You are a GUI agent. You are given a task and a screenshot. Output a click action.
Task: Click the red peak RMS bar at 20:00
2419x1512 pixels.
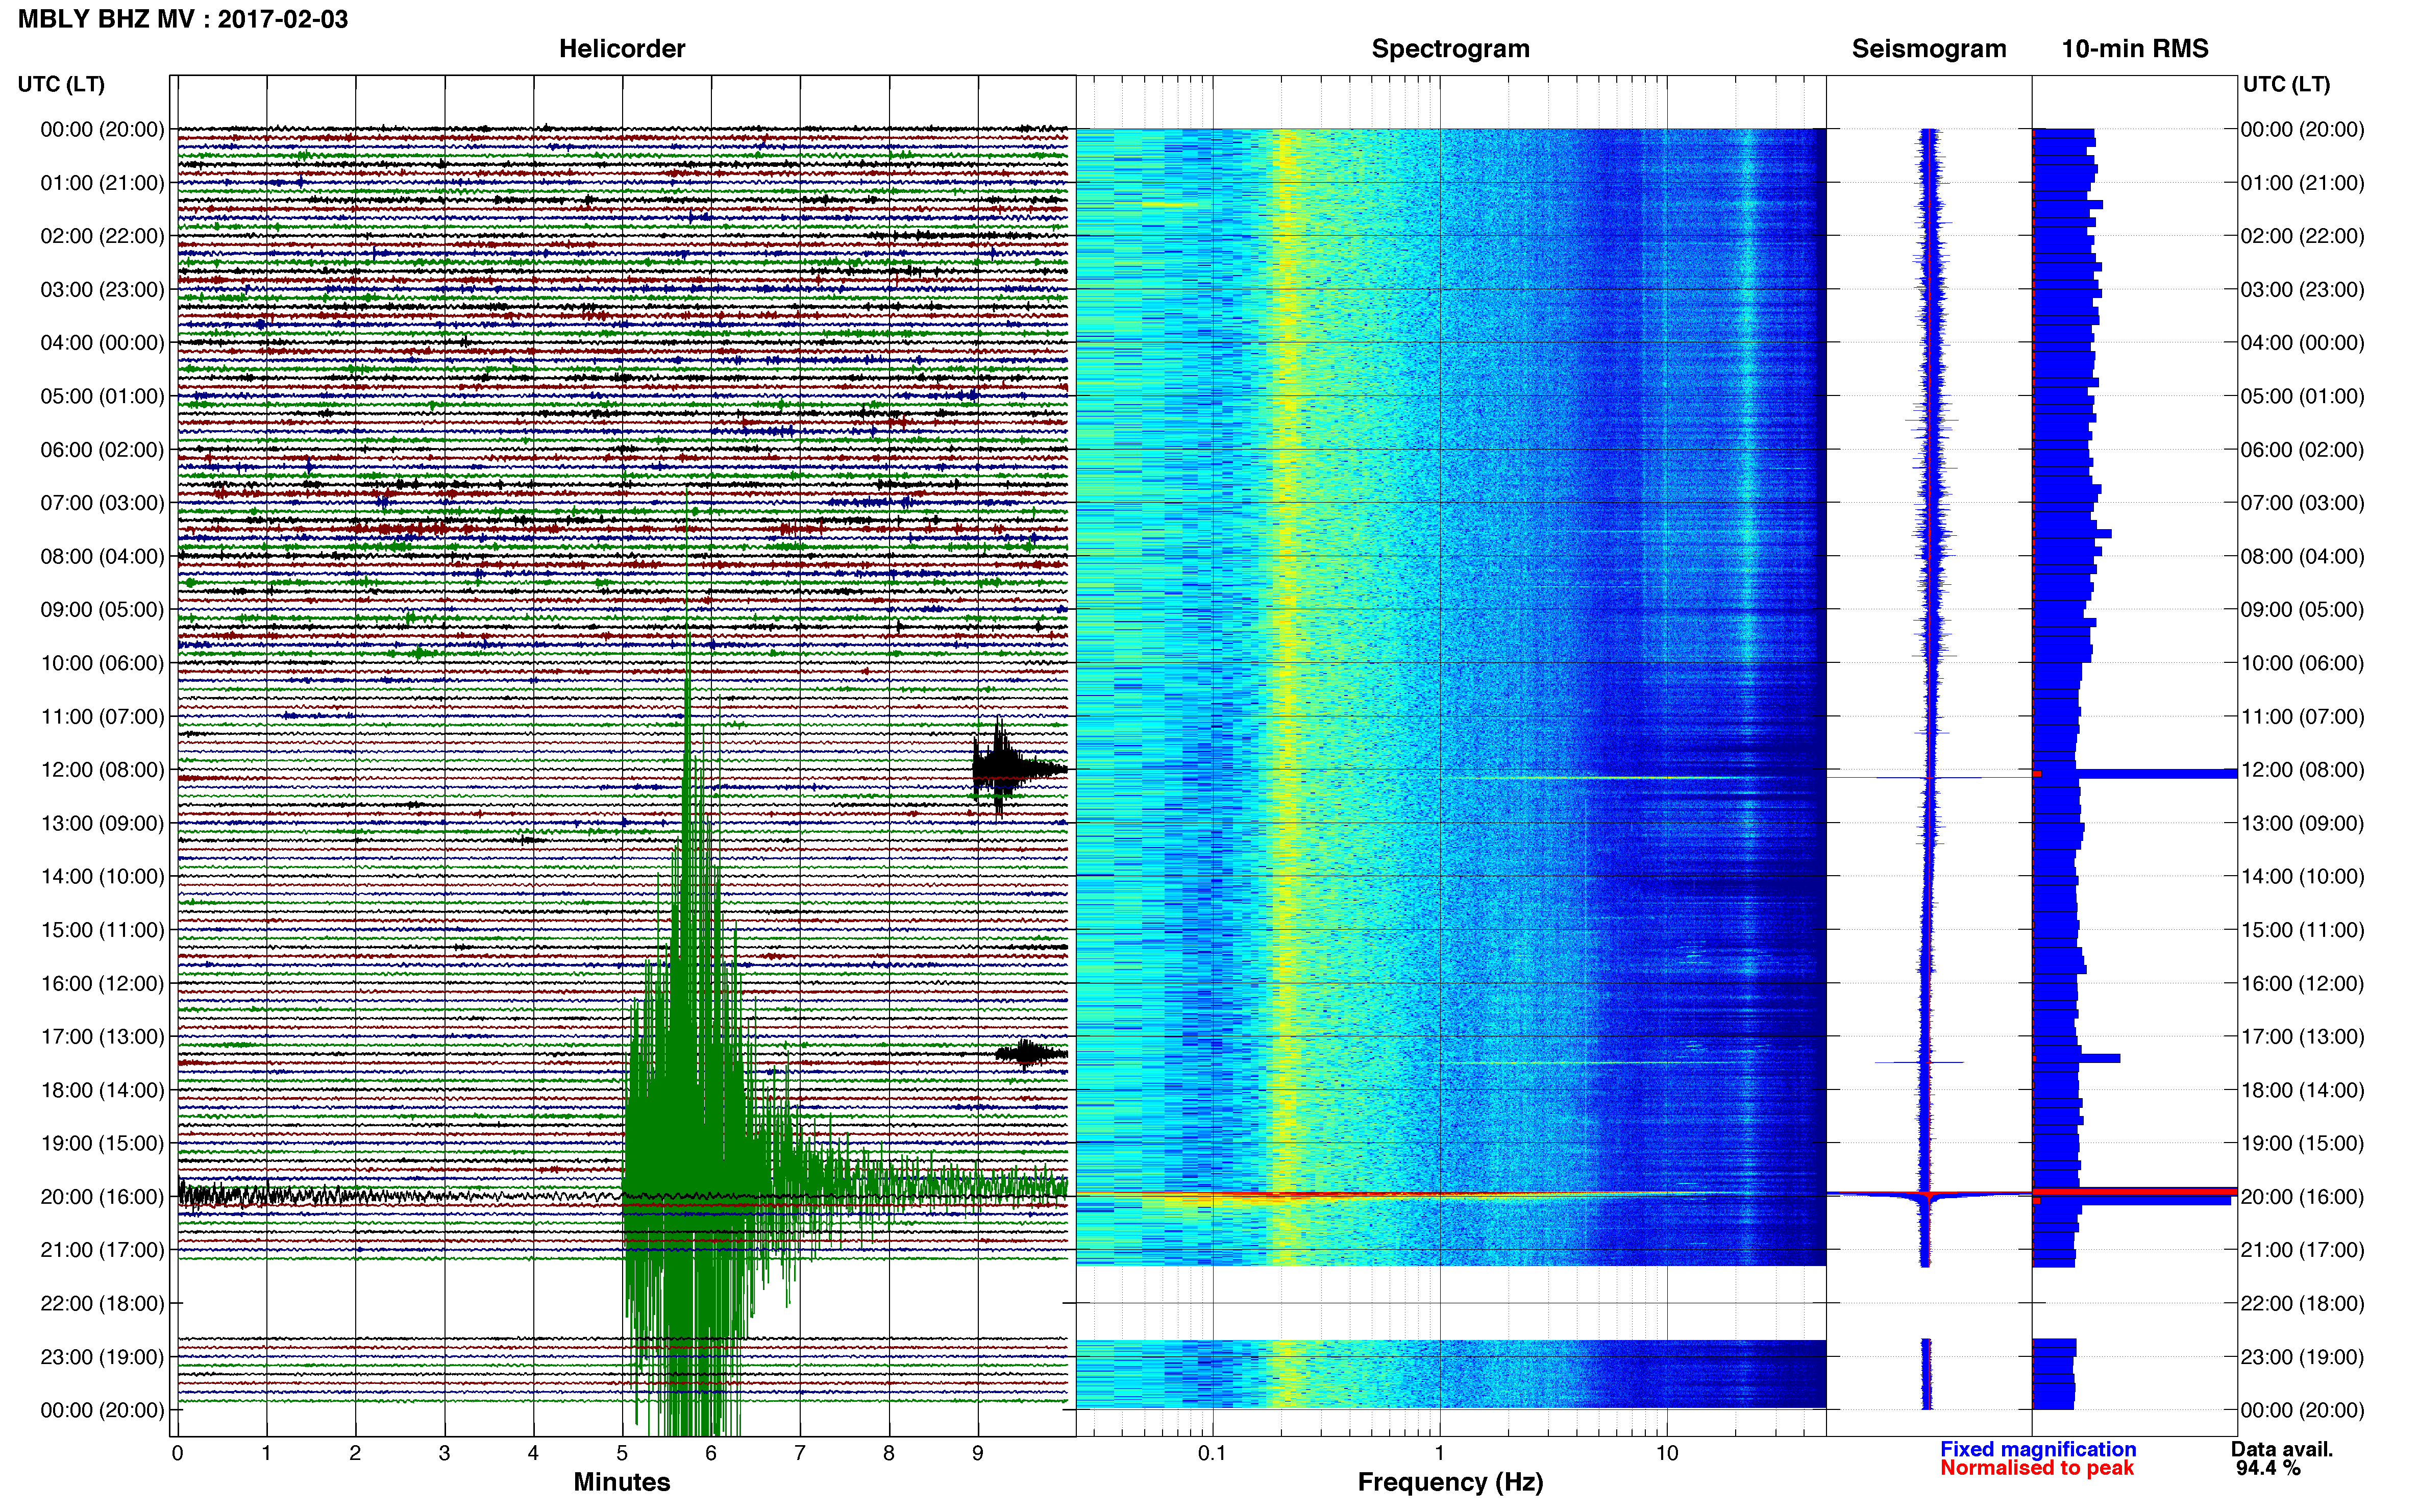[2135, 1191]
